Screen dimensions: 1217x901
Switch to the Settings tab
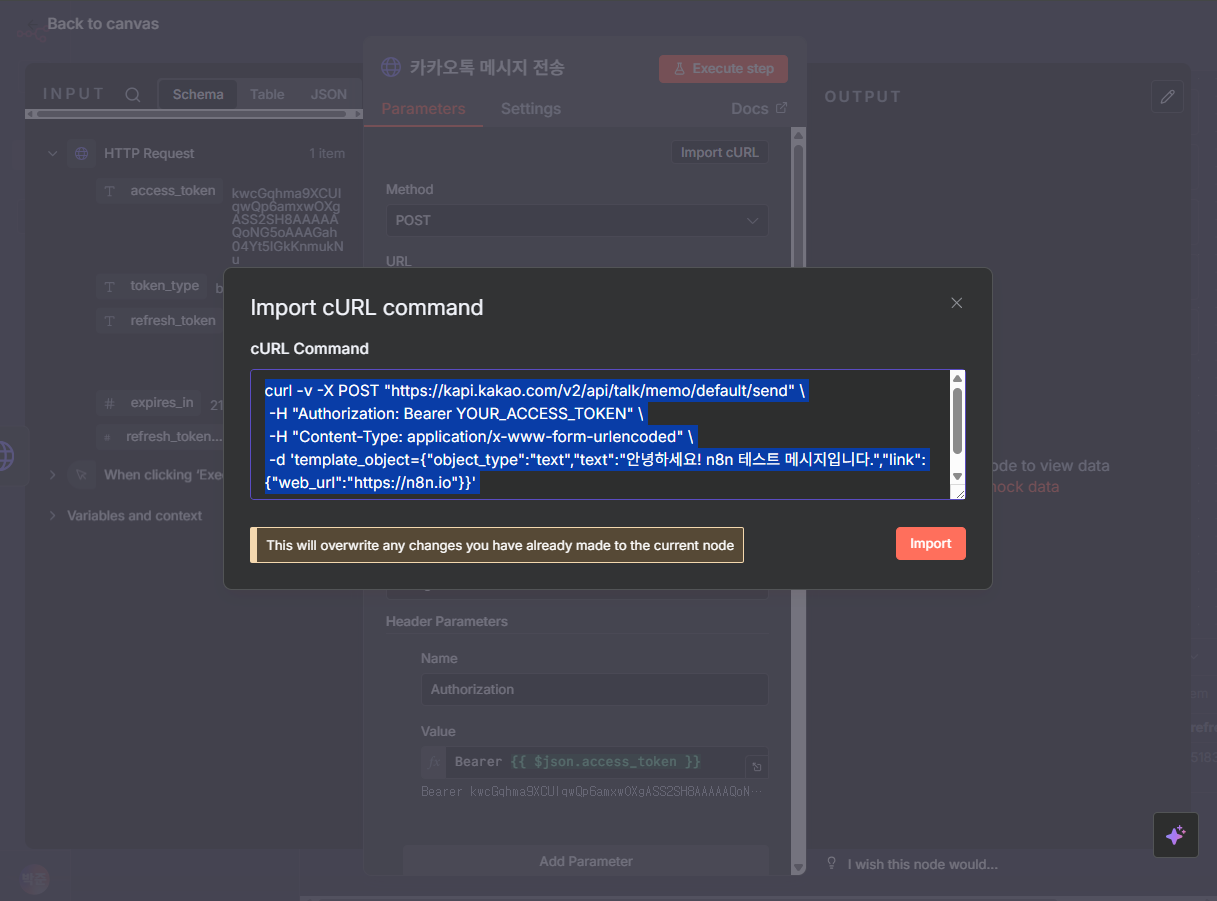point(530,109)
